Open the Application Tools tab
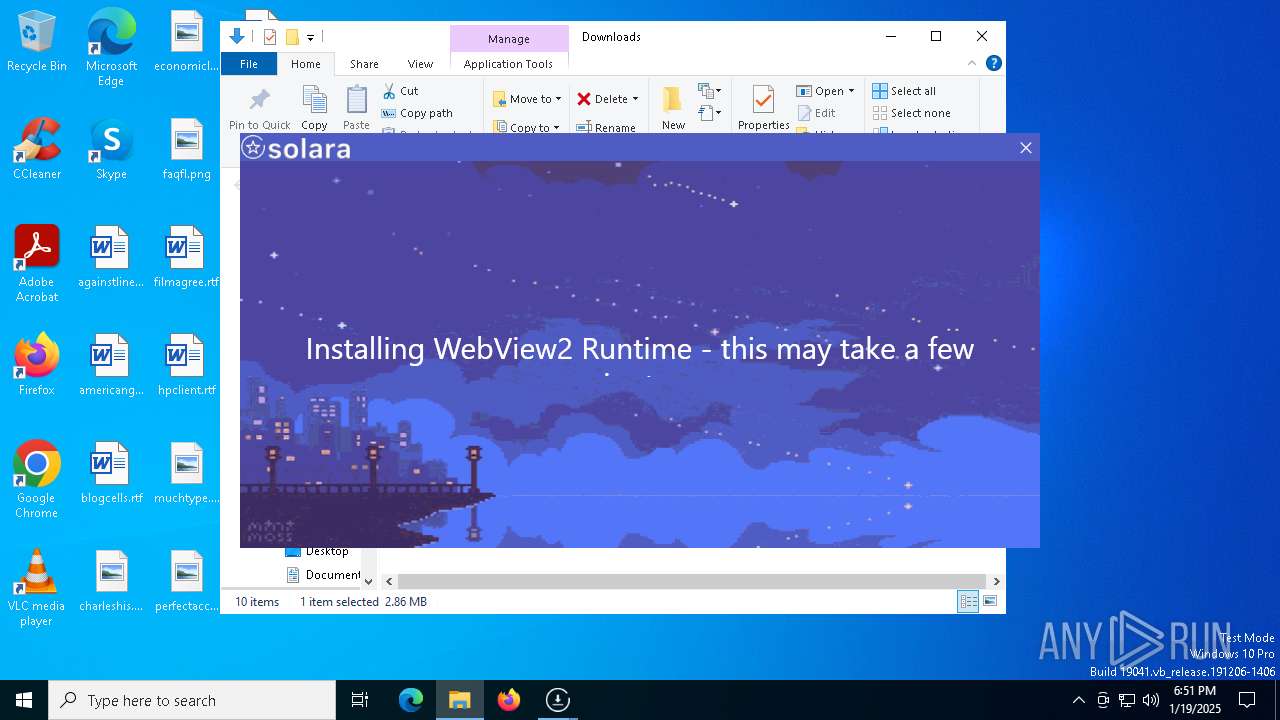 pos(508,64)
